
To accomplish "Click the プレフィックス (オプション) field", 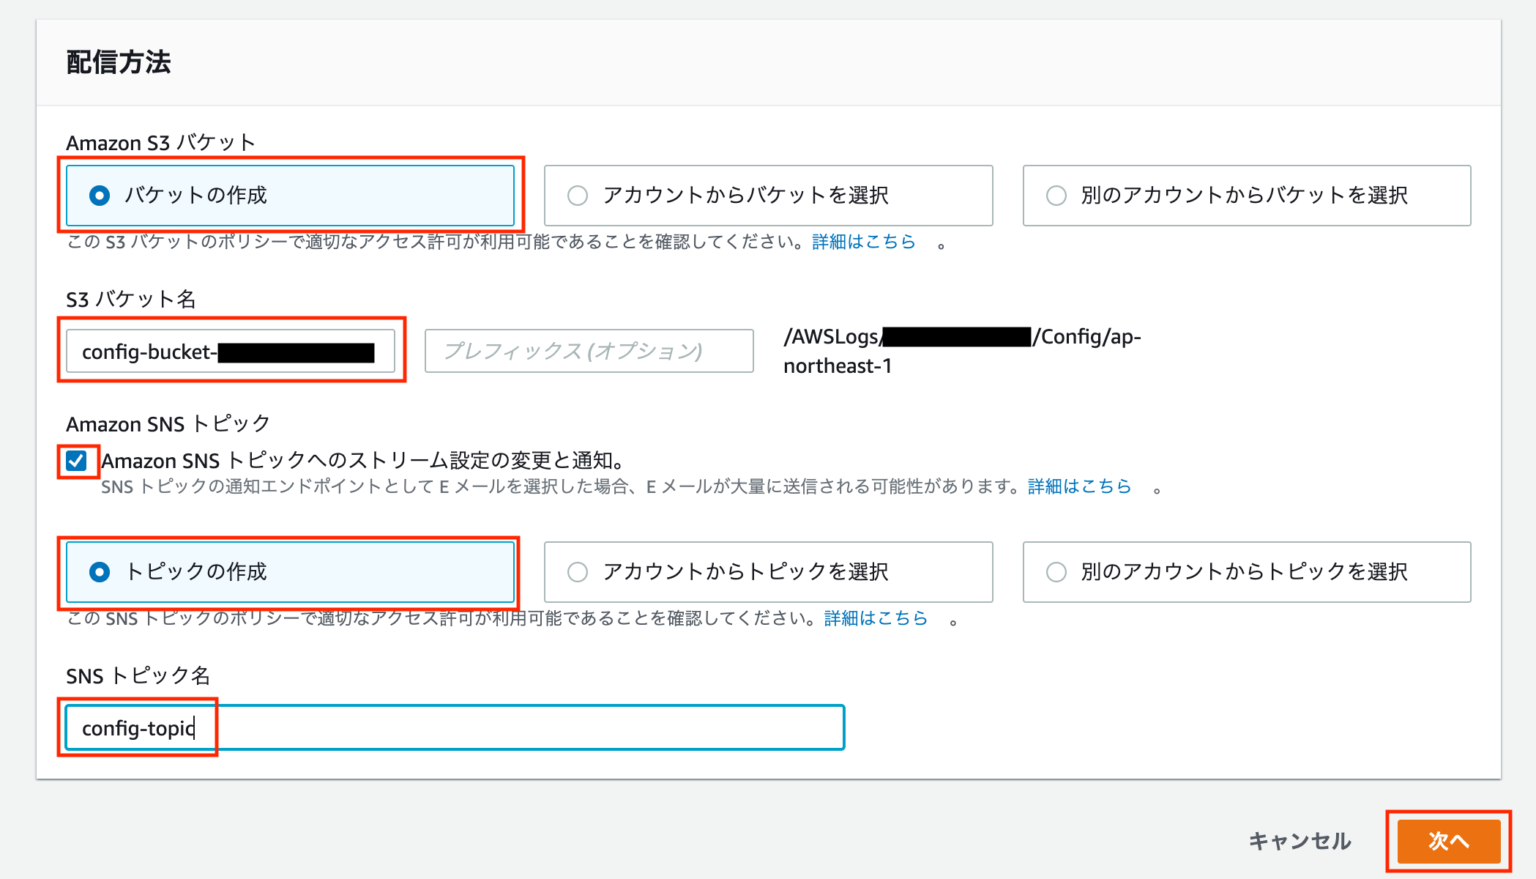I will pos(588,351).
